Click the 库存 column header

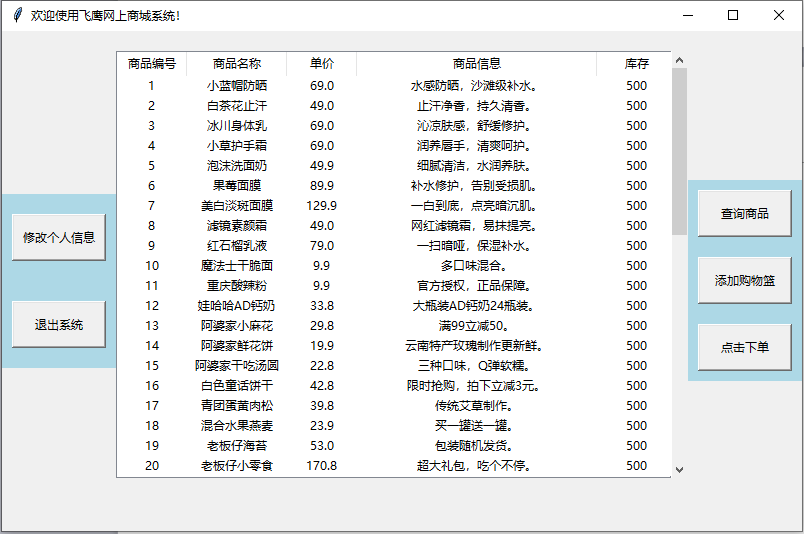coord(636,64)
